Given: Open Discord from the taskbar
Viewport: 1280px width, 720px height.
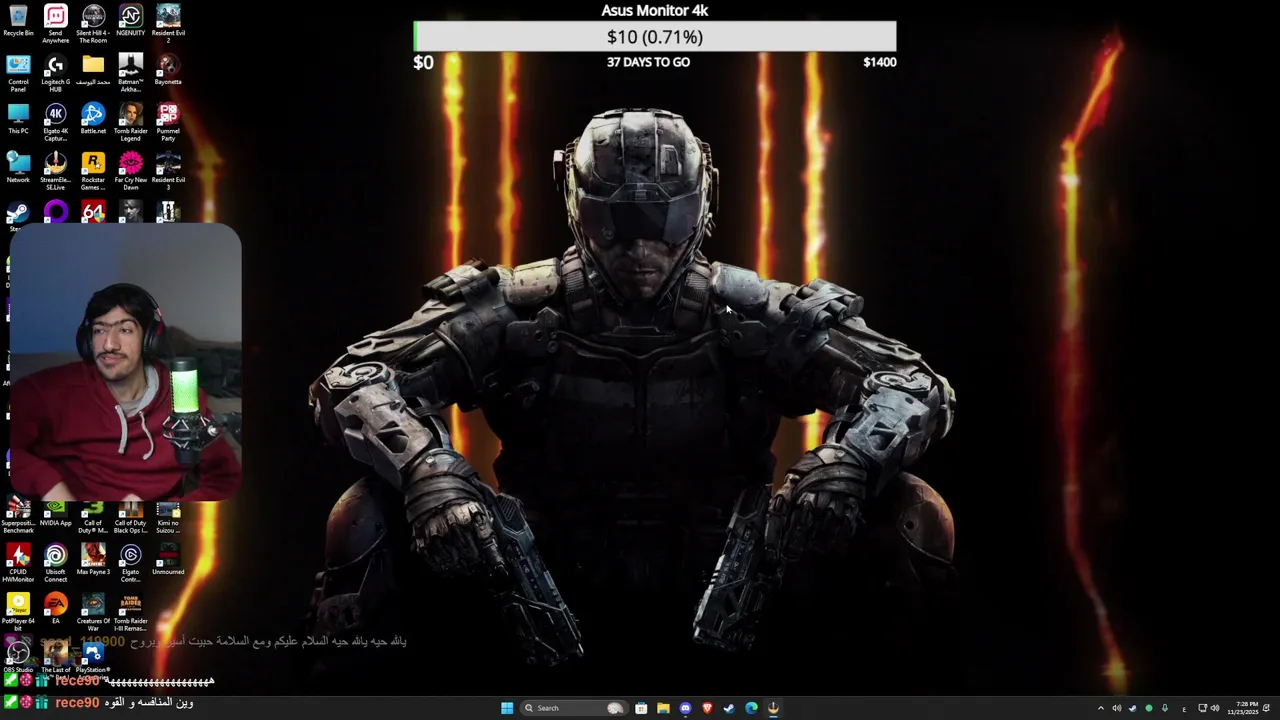Looking at the screenshot, I should pyautogui.click(x=685, y=708).
